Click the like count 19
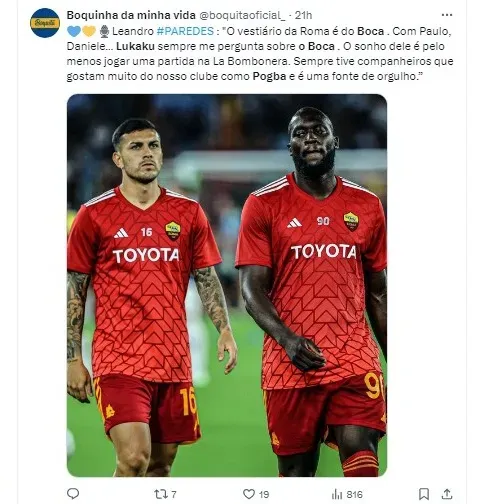The image size is (482, 504). [x=264, y=494]
